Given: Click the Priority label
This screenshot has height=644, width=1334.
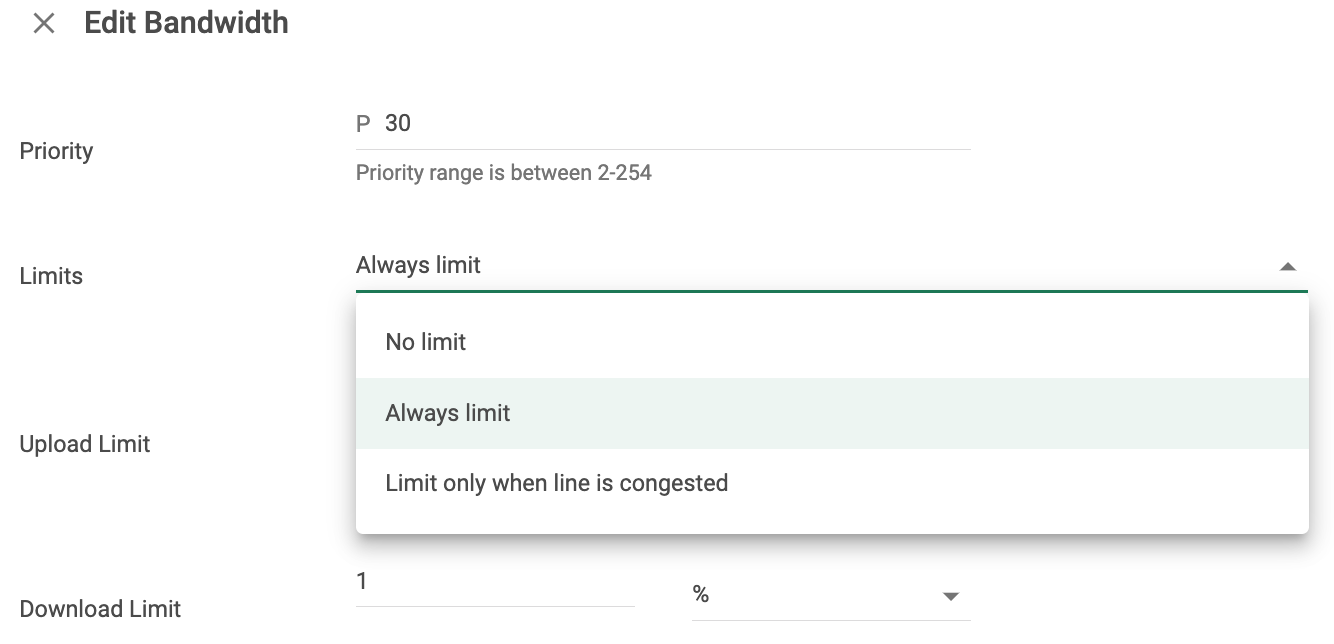Looking at the screenshot, I should click(56, 151).
